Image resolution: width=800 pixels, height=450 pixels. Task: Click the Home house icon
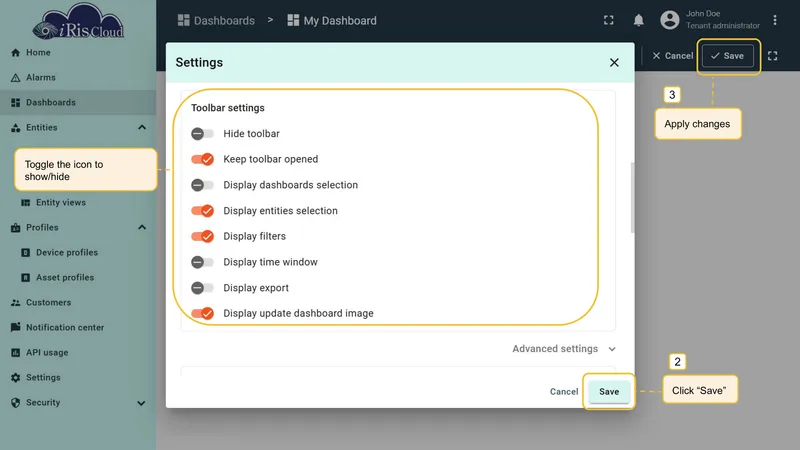15,53
